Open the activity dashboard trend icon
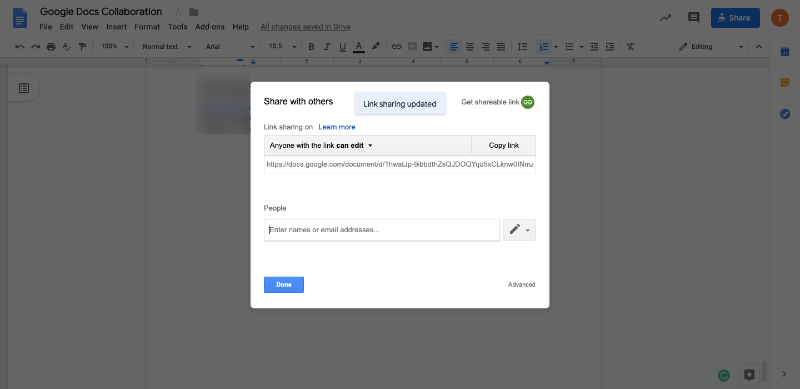 pos(665,18)
